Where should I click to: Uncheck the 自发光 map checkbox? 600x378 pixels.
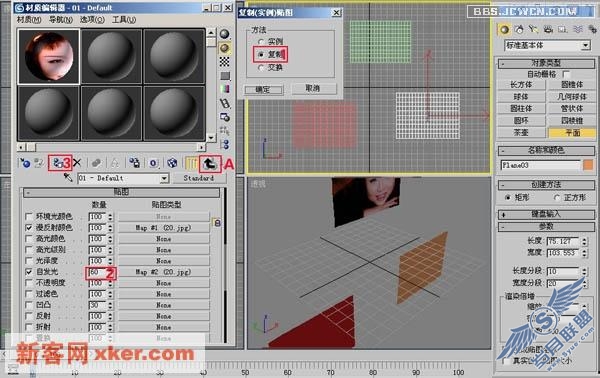pyautogui.click(x=29, y=272)
